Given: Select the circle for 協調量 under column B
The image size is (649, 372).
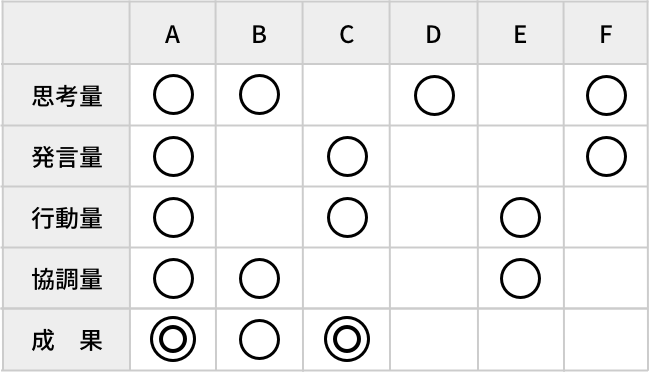Looking at the screenshot, I should [x=260, y=278].
